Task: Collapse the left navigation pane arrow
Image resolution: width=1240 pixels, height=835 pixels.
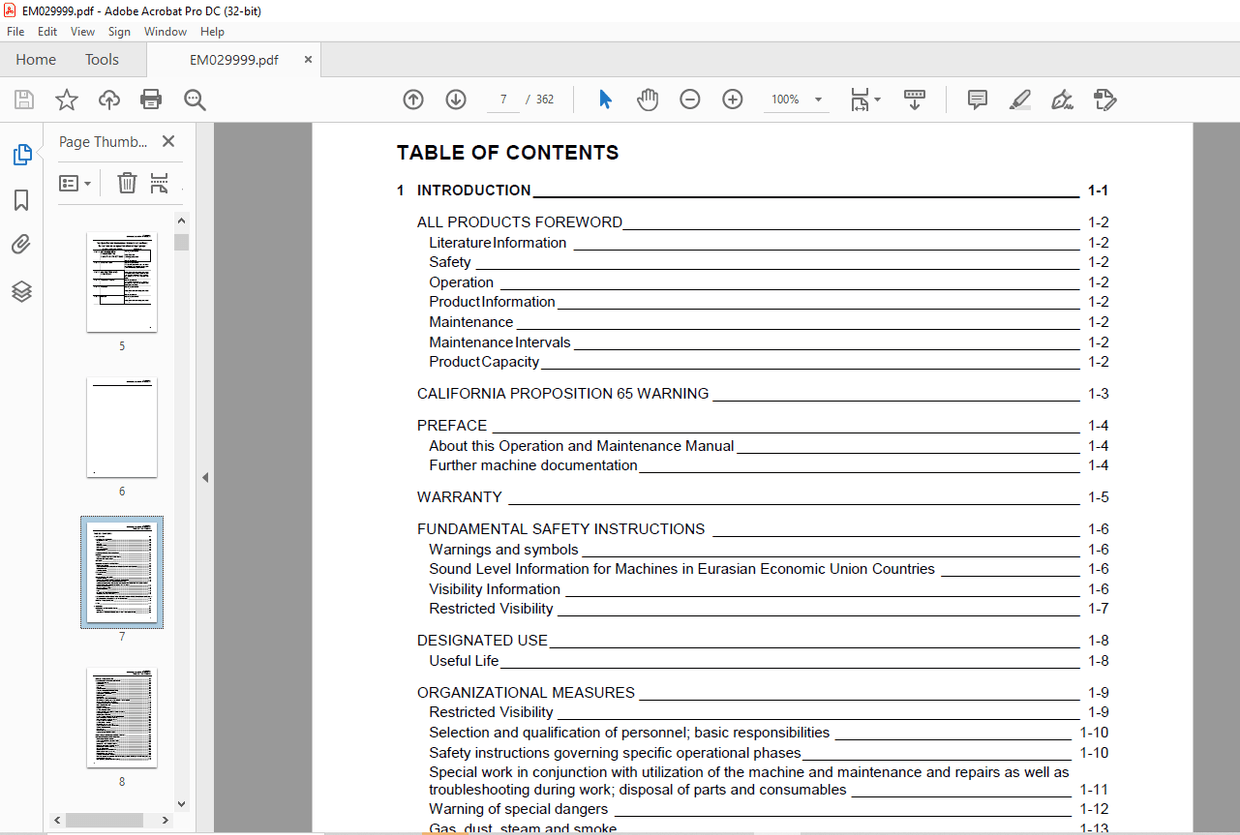Action: click(205, 478)
